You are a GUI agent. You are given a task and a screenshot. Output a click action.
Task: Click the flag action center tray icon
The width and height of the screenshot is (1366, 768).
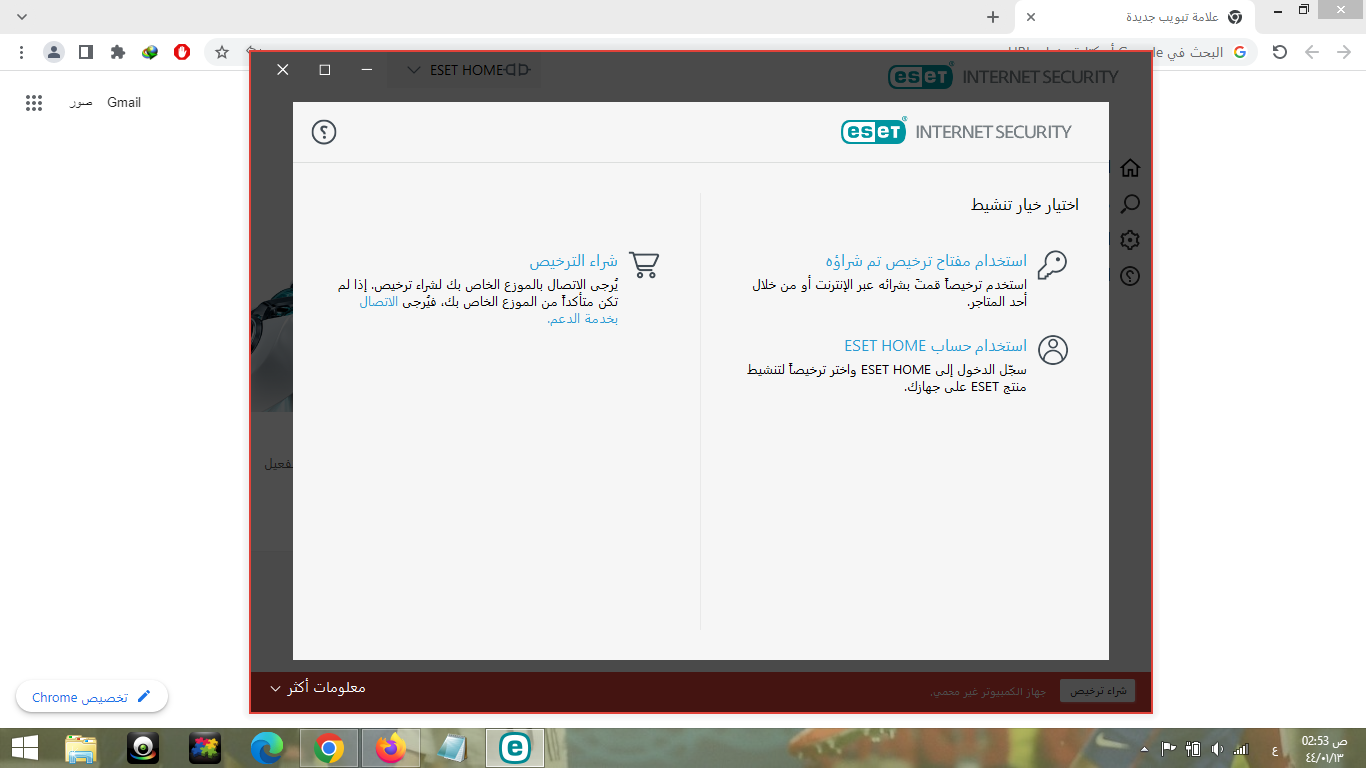(x=1168, y=749)
